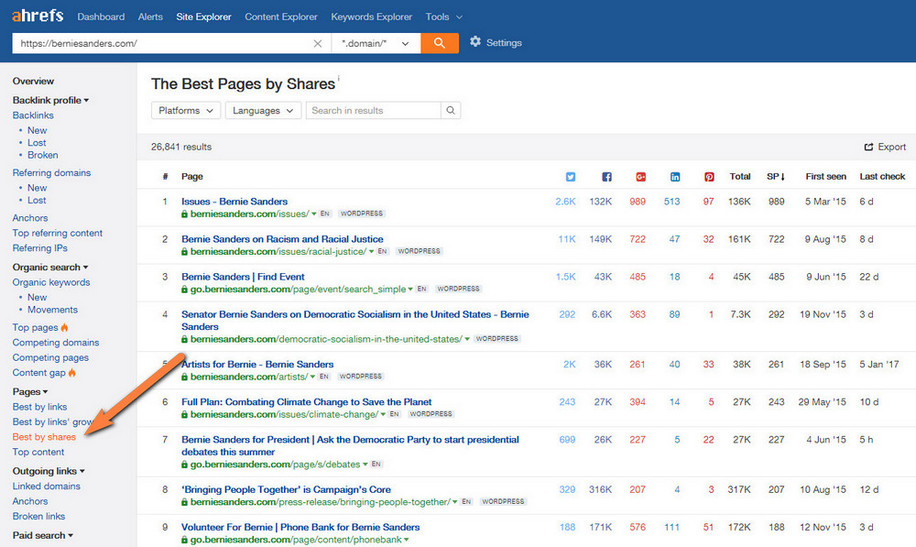This screenshot has width=916, height=547.
Task: Open 'Artists for Bernie' page link
Action: pyautogui.click(x=257, y=365)
